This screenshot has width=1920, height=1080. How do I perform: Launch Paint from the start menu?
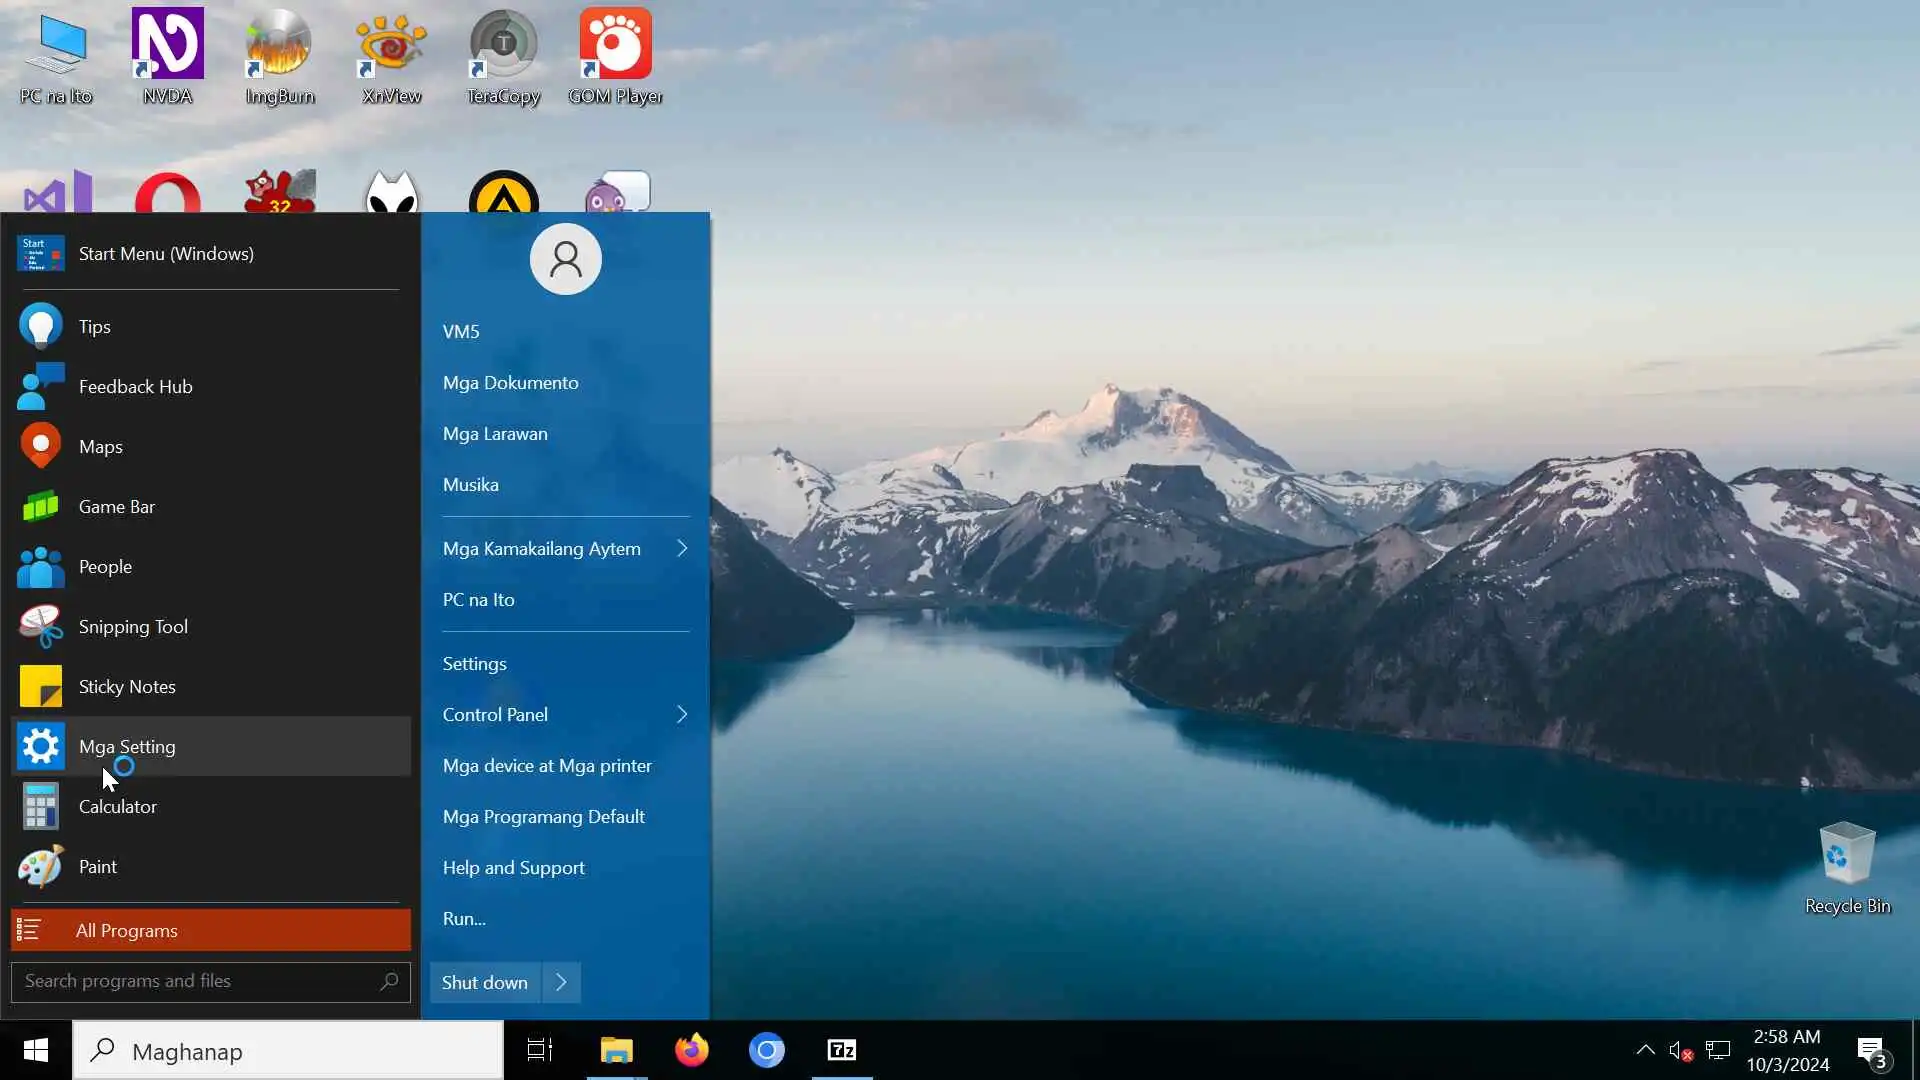[97, 867]
